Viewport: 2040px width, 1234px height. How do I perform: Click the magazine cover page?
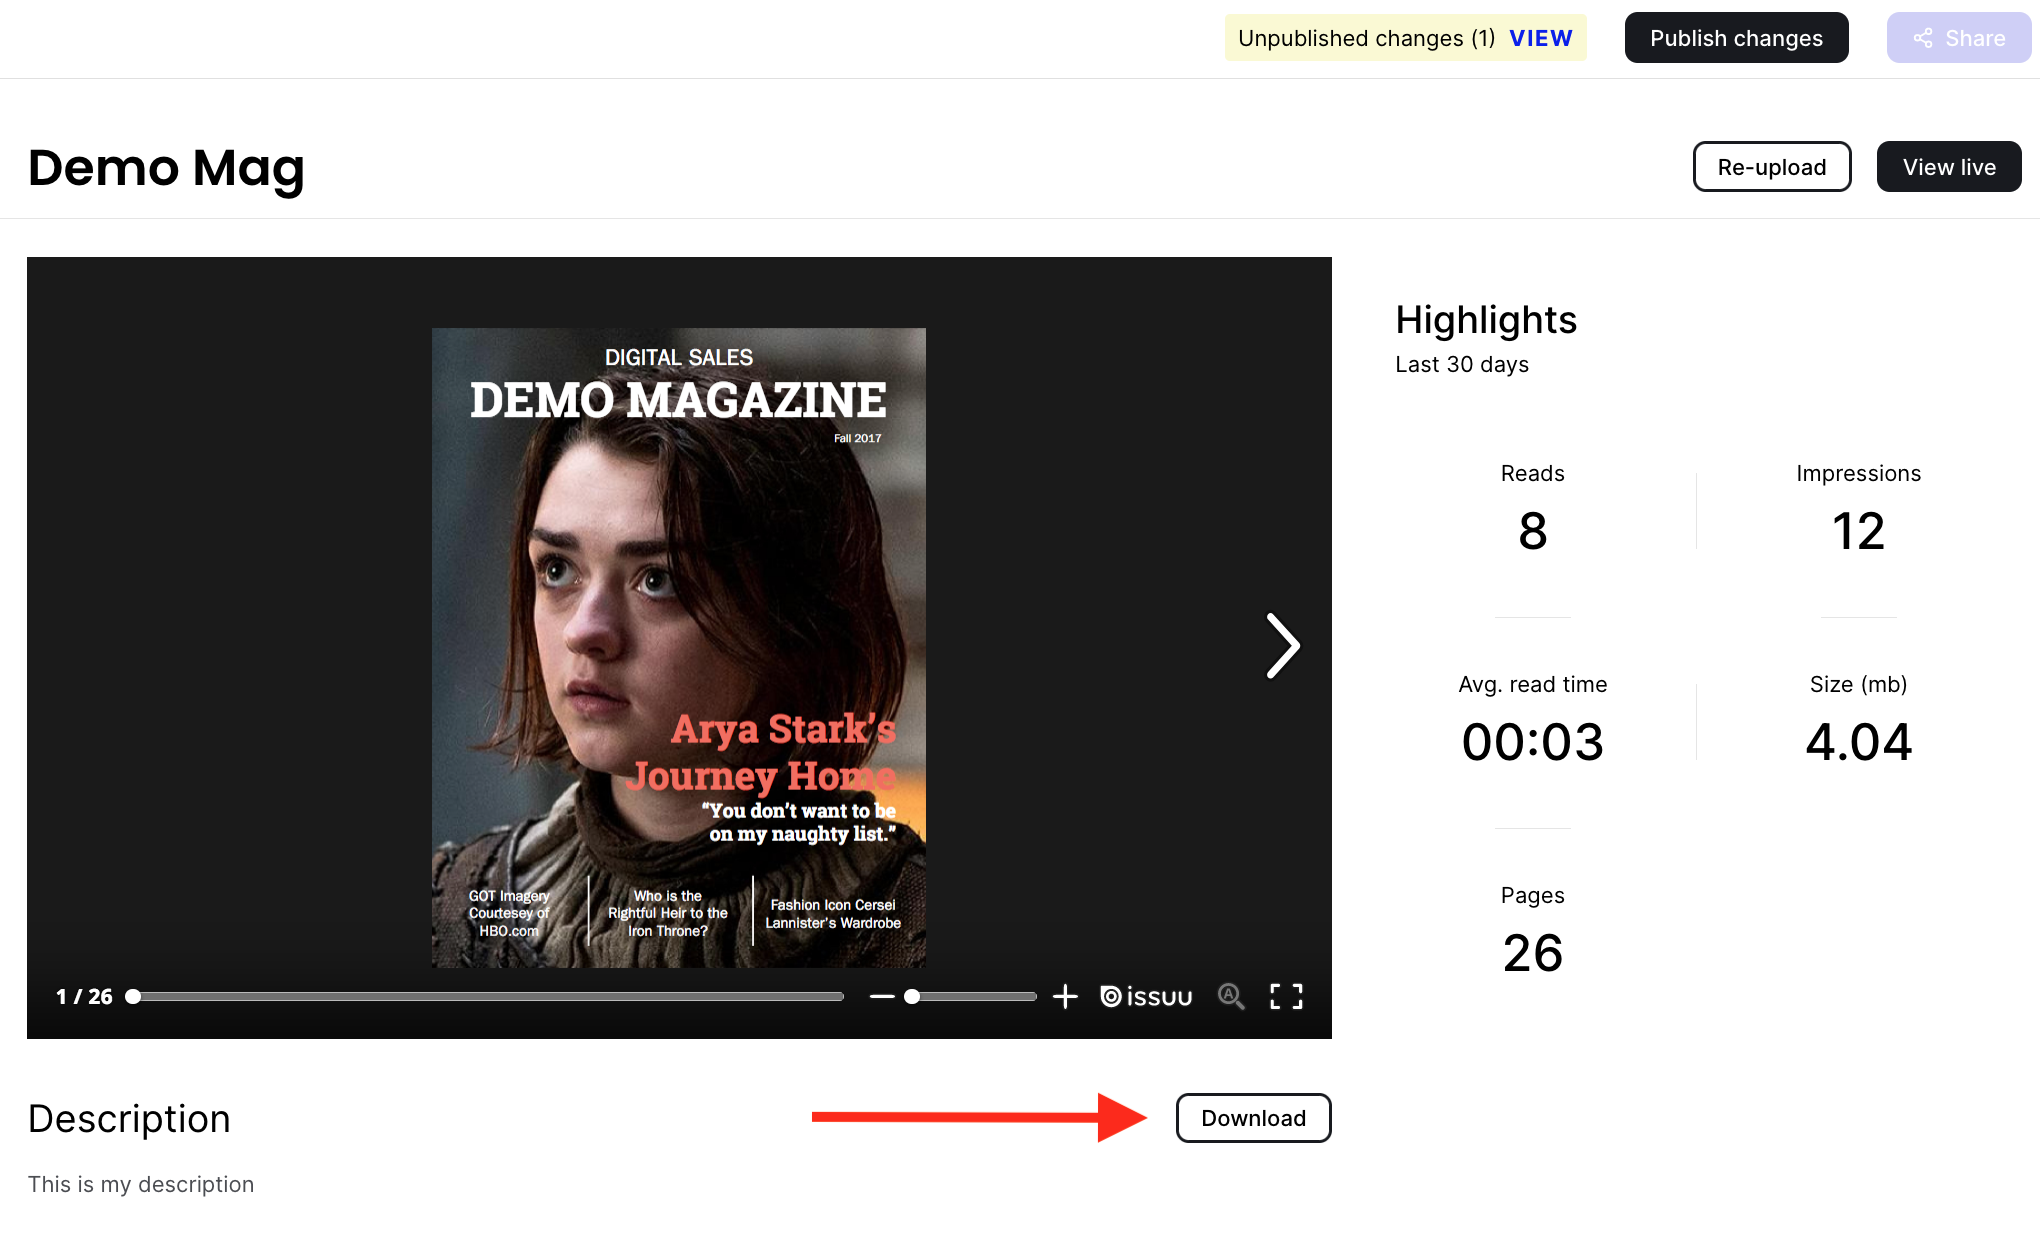679,648
